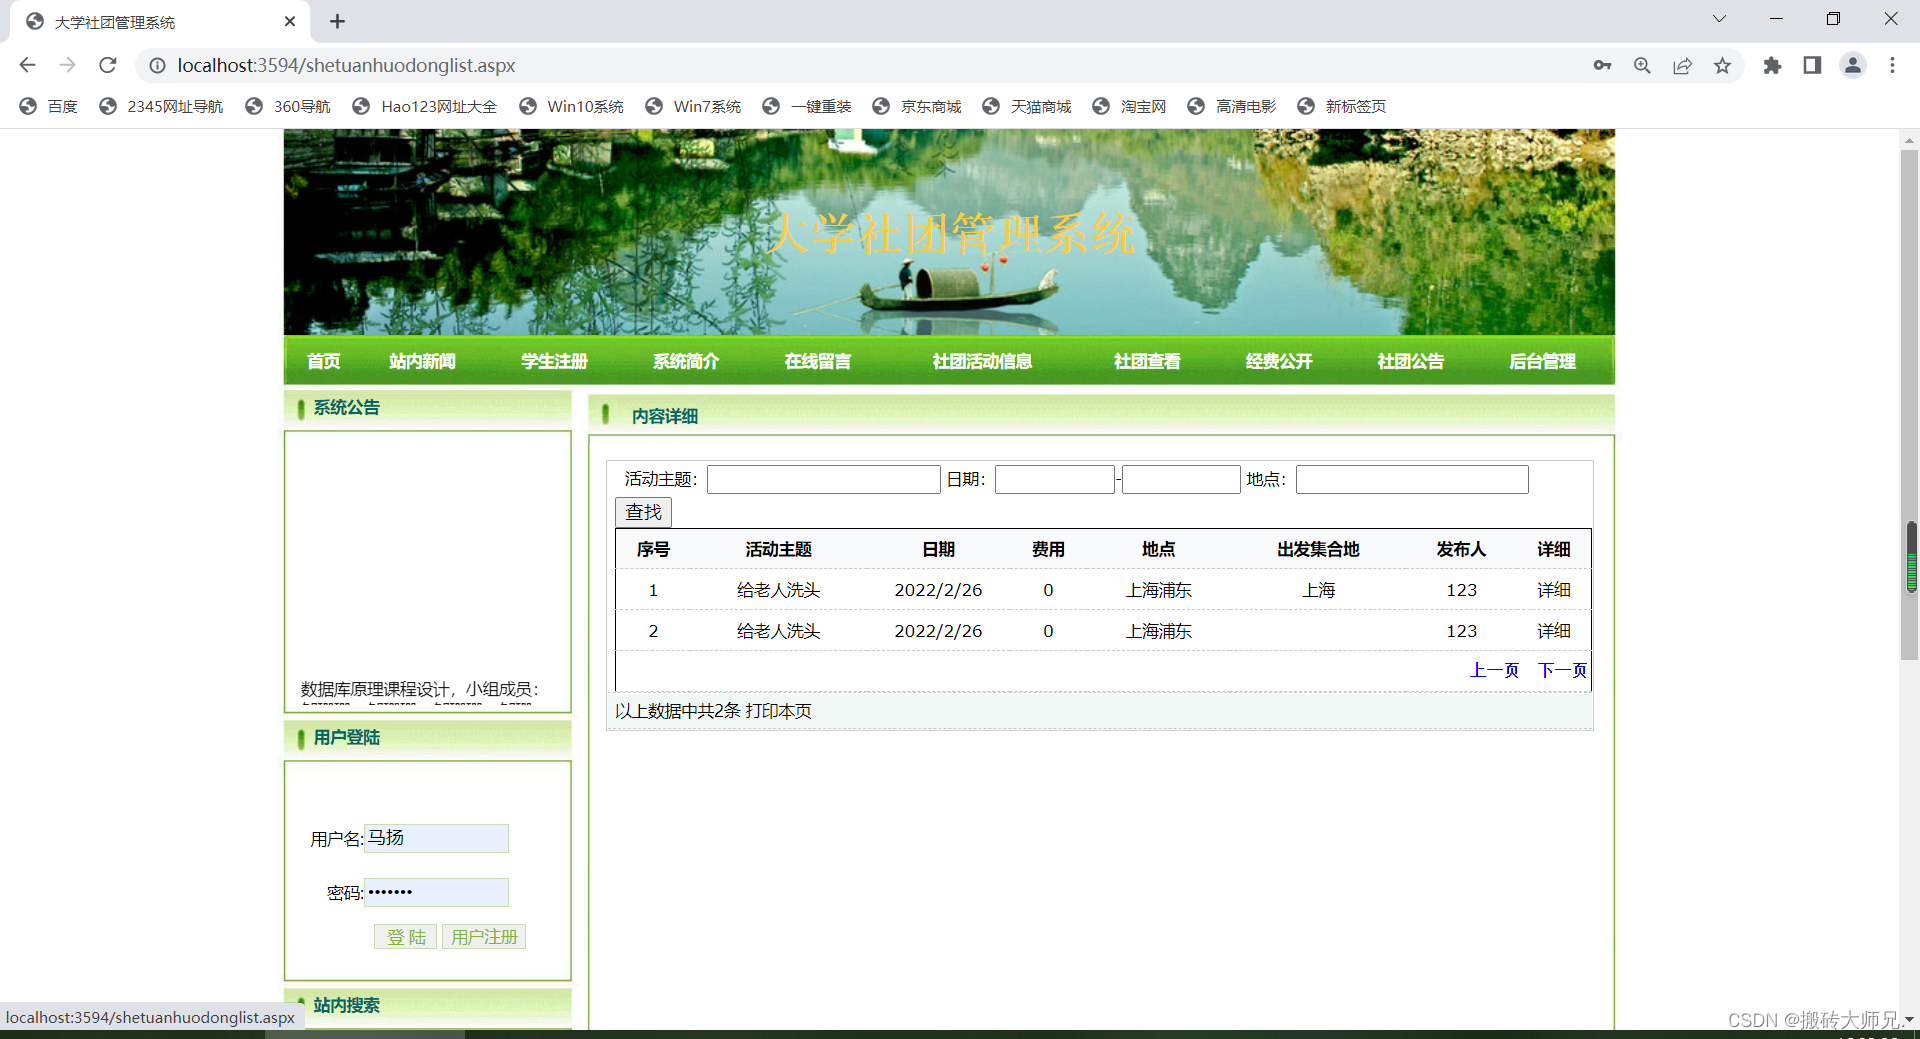Open the 淘宝网 bookmark
1920x1039 pixels.
(1129, 106)
